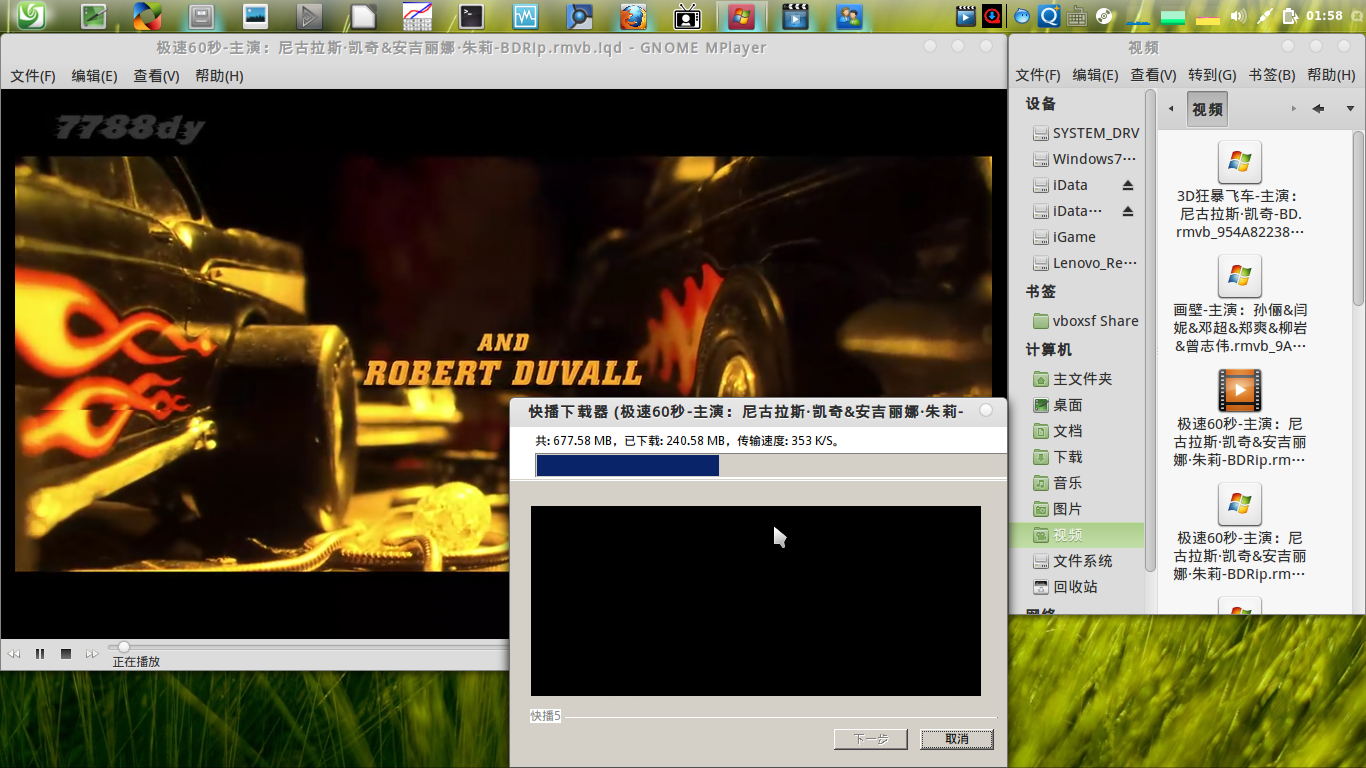Eject the first iData drive

click(1128, 185)
